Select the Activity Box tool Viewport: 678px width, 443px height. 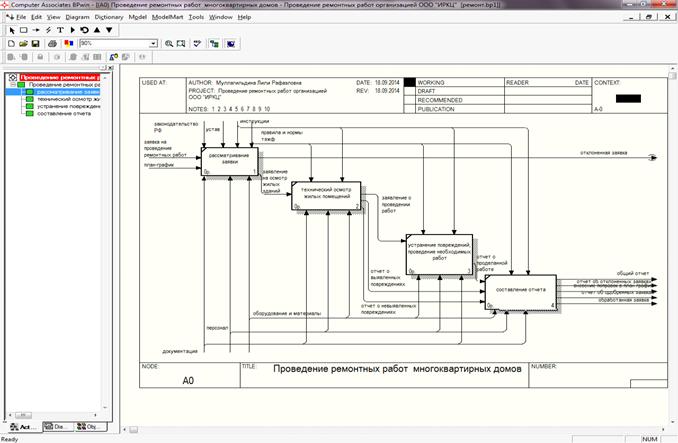point(23,30)
